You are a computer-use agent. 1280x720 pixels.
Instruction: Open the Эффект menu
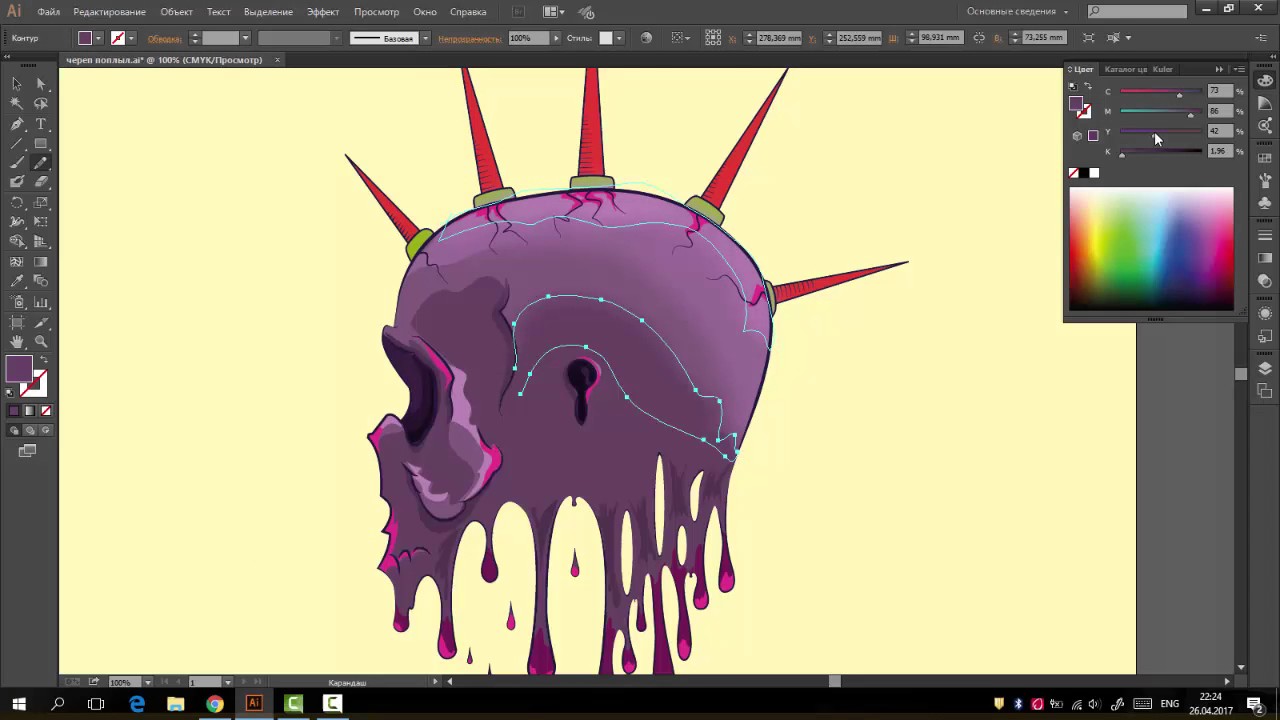pos(323,12)
